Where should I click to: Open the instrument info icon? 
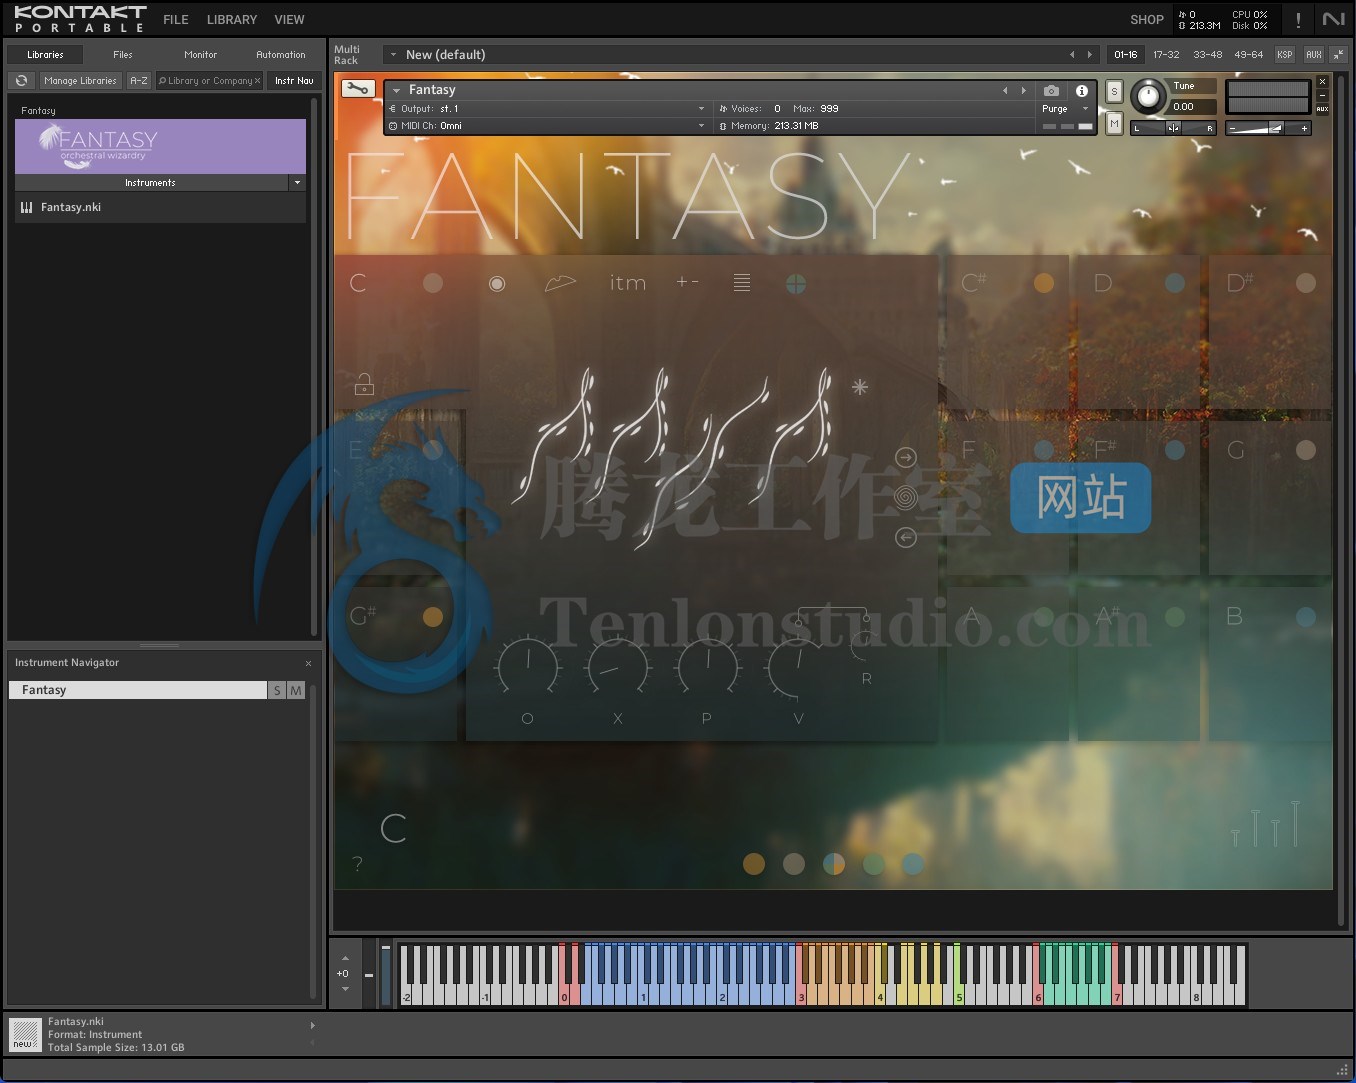coord(1081,90)
